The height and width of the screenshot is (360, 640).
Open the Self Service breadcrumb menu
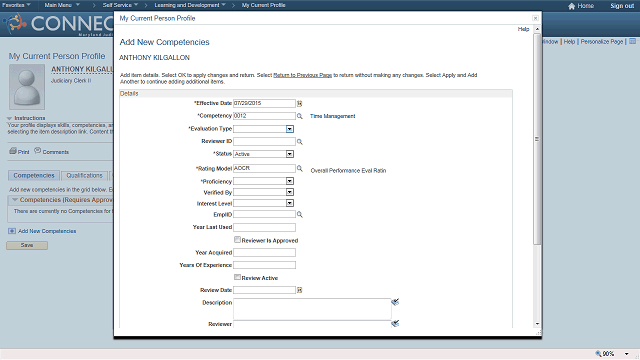(120, 5)
